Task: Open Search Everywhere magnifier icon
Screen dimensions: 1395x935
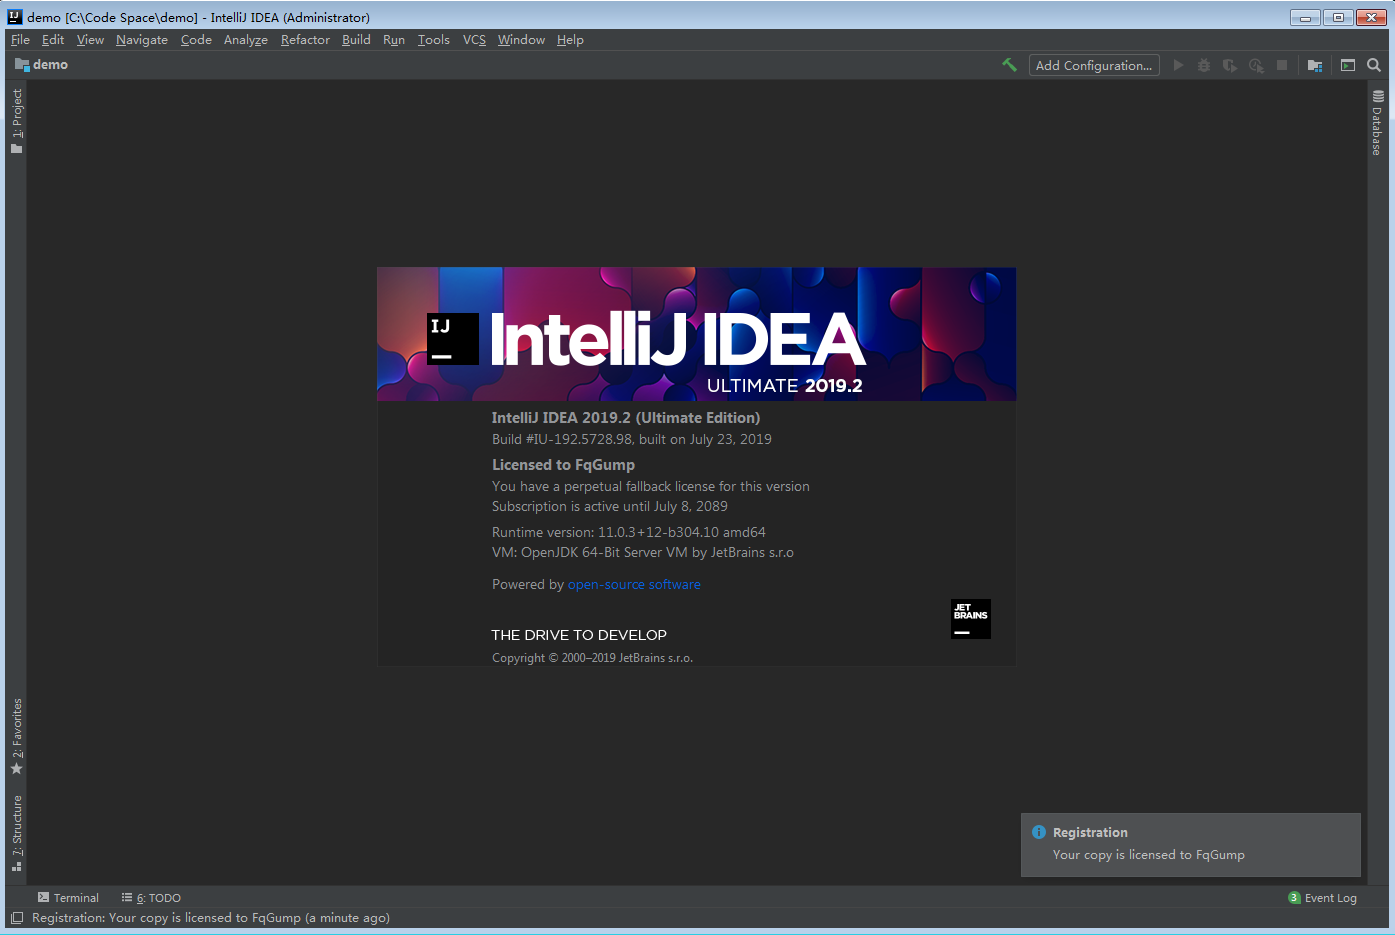Action: pyautogui.click(x=1374, y=65)
